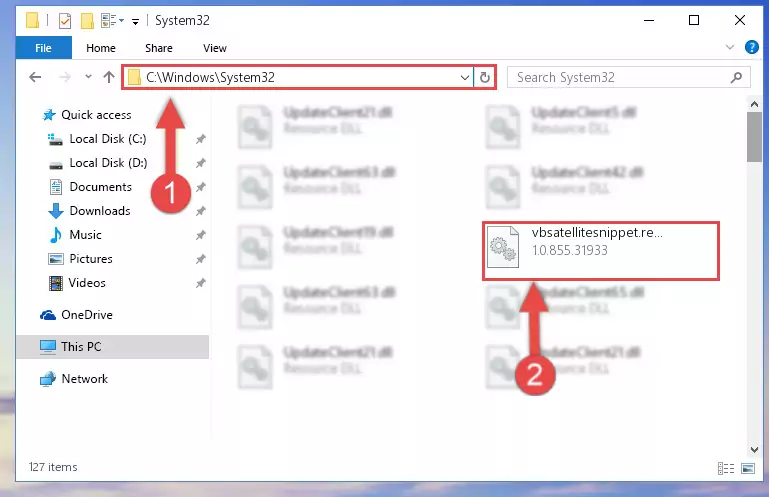This screenshot has height=497, width=769.
Task: Click the pin icon beside Documents
Action: [201, 187]
